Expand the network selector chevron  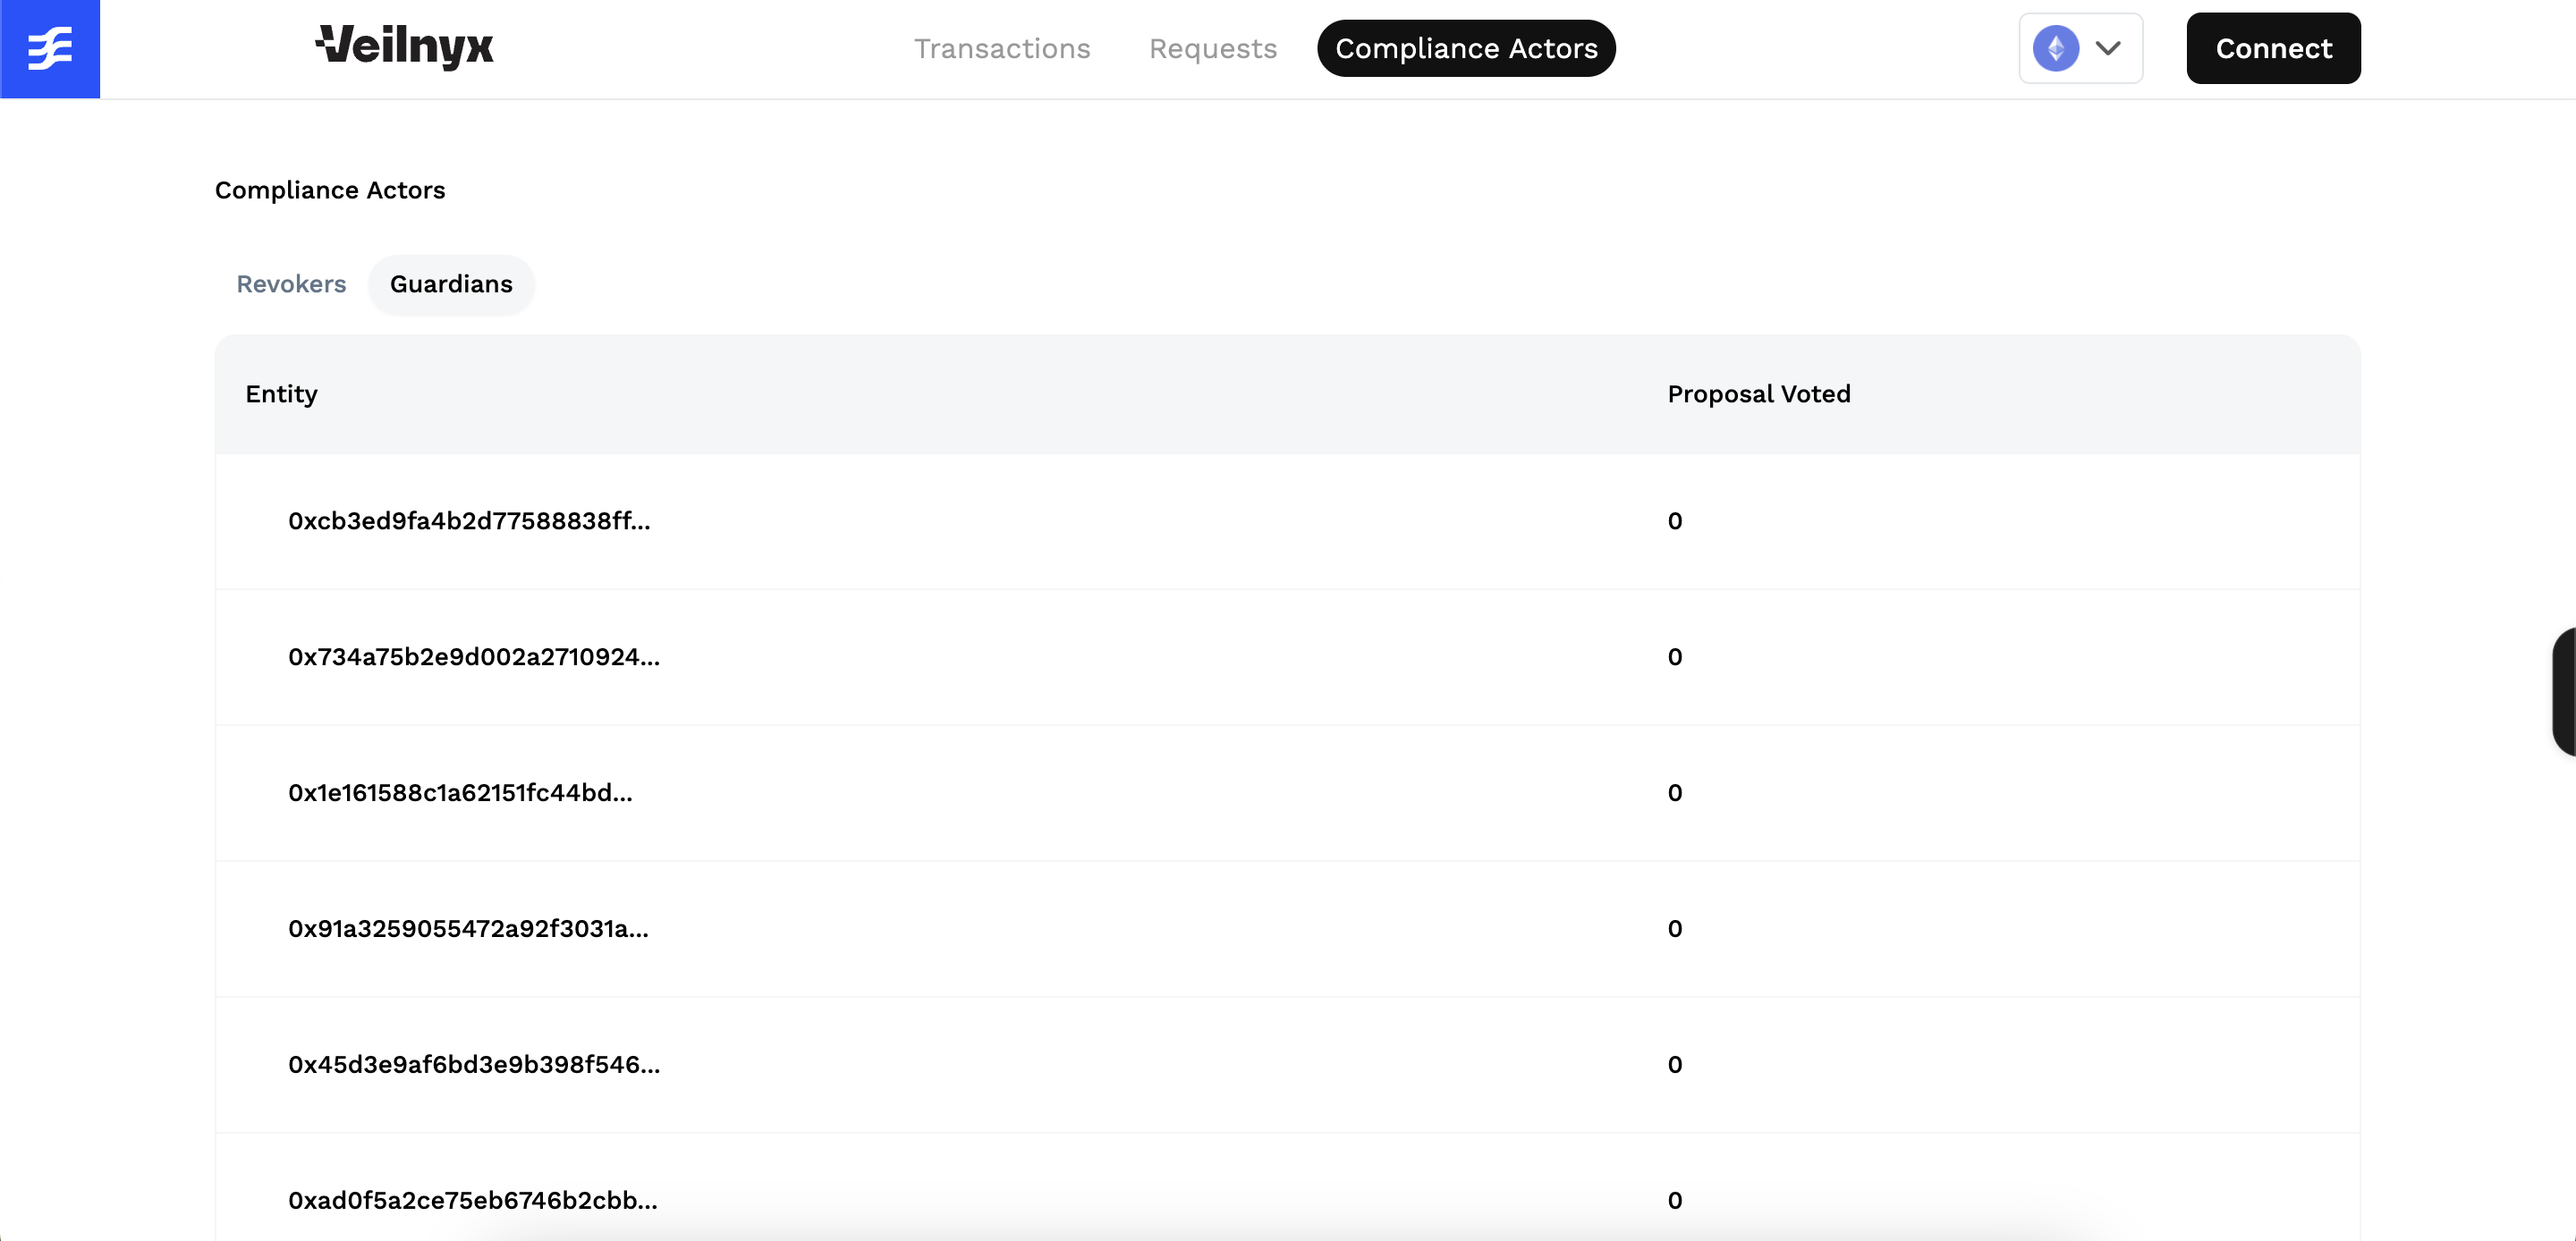click(2108, 48)
